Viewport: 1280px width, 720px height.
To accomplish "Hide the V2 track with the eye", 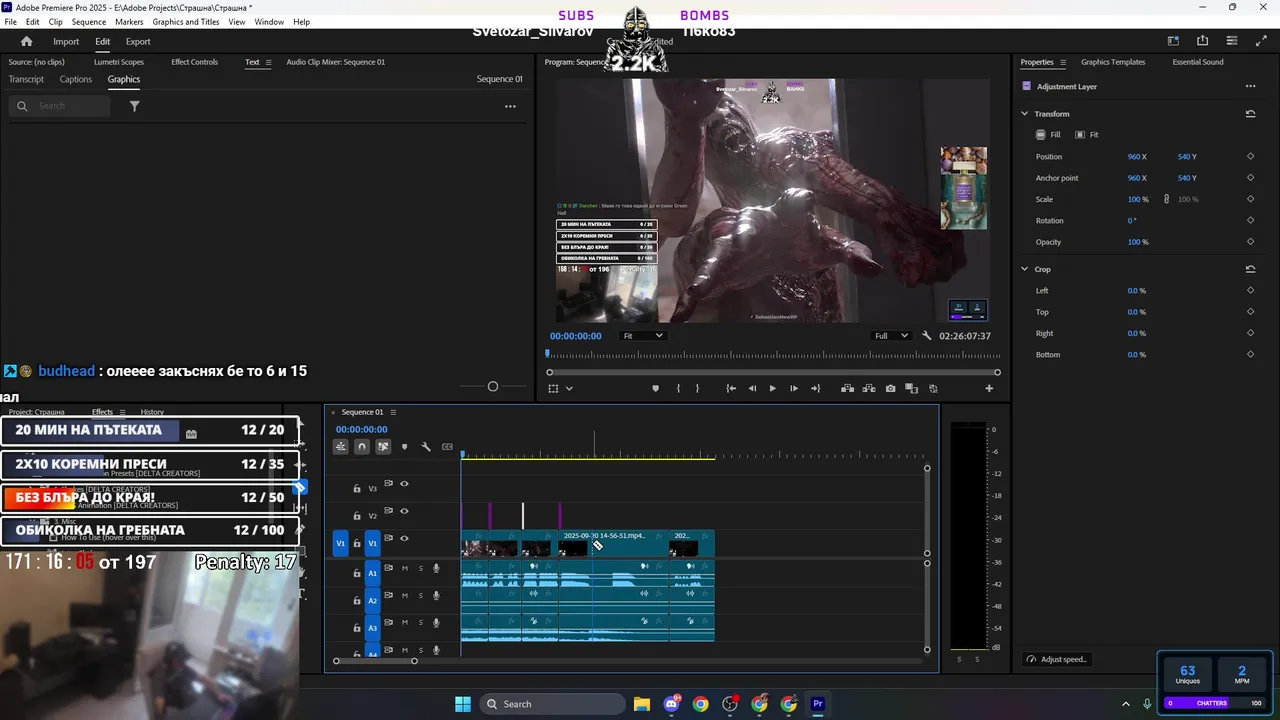I will pyautogui.click(x=404, y=511).
